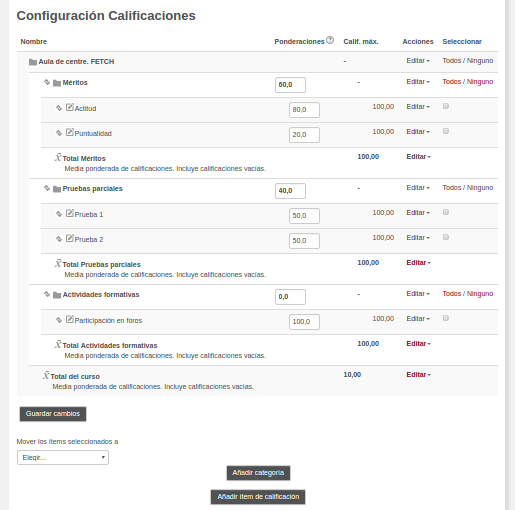The image size is (515, 510).
Task: Click the help icon beside Ponderaciones
Action: point(330,40)
